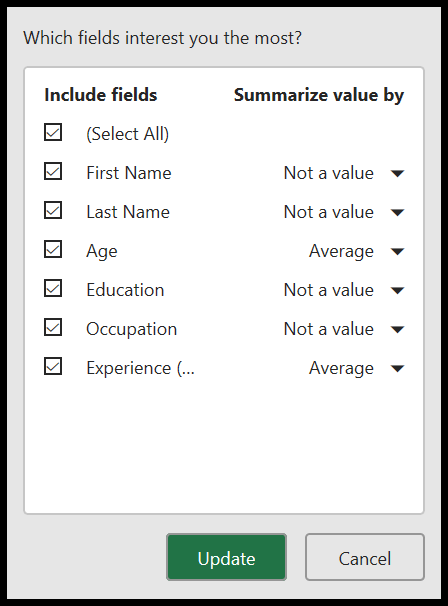Toggle the Education field checkbox
Viewport: 448px width, 606px height.
pyautogui.click(x=53, y=288)
